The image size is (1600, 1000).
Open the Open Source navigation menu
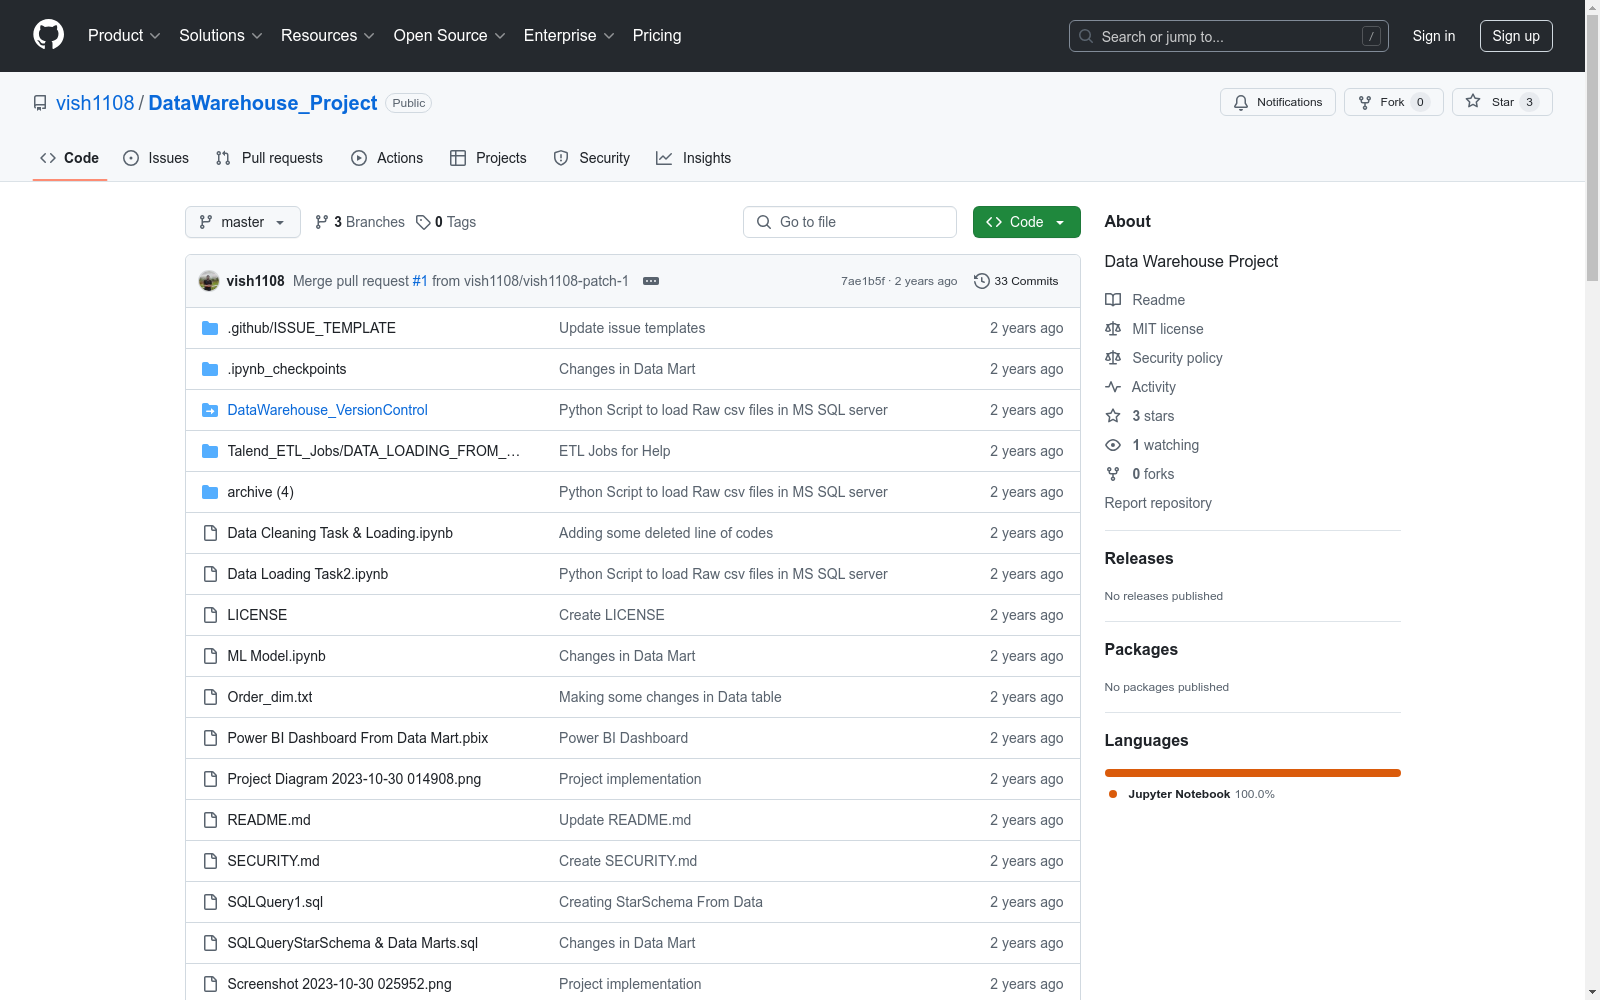point(449,36)
